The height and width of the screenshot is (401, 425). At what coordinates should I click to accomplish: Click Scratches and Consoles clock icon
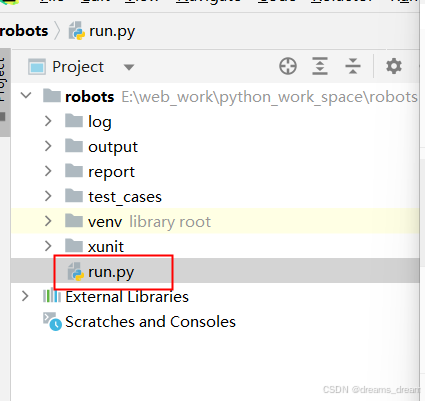pos(52,321)
